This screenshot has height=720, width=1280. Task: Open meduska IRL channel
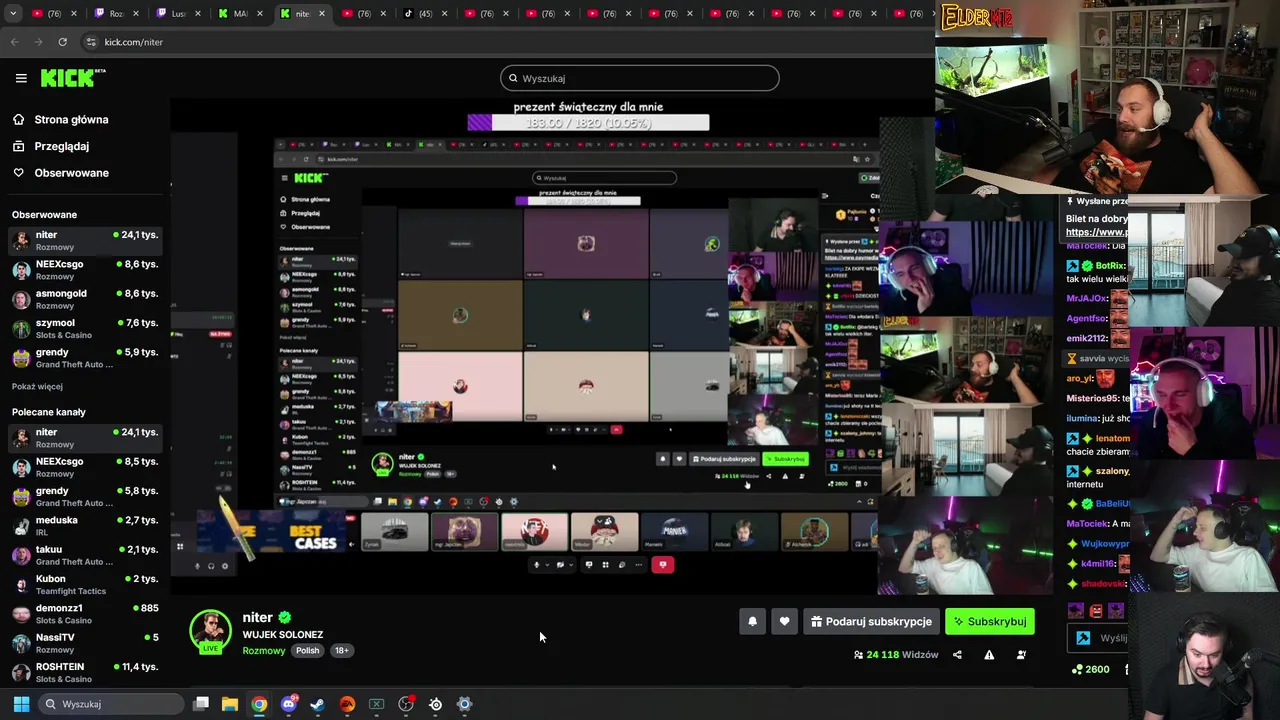point(84,526)
